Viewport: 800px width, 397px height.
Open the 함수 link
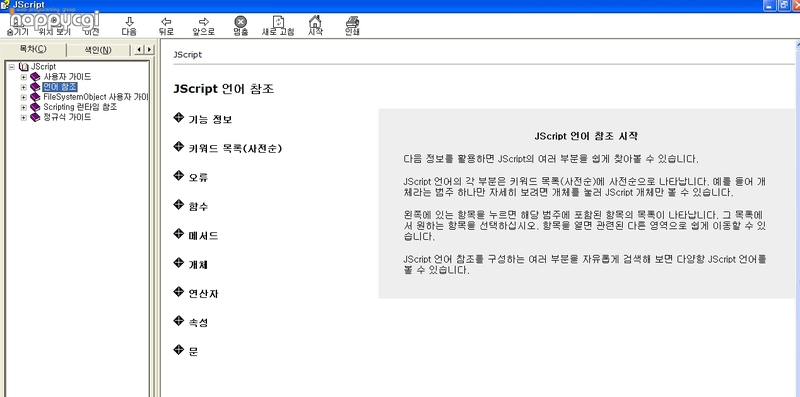point(198,207)
